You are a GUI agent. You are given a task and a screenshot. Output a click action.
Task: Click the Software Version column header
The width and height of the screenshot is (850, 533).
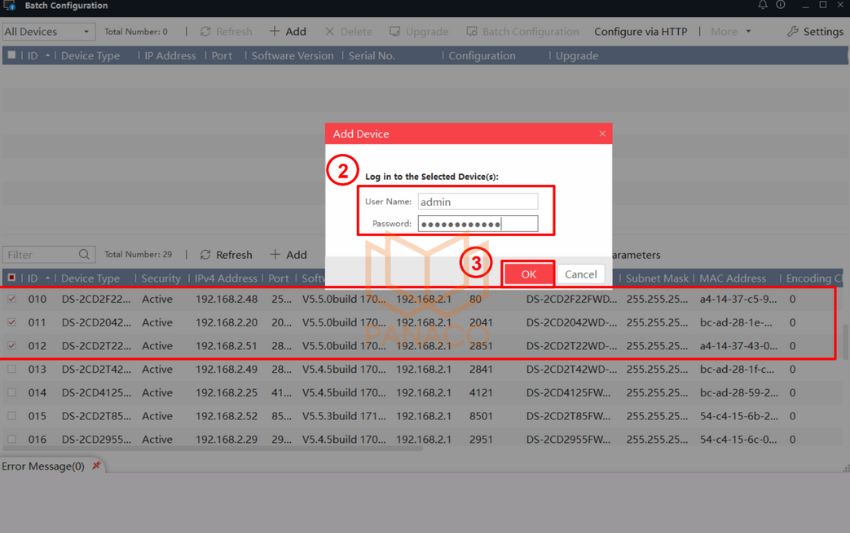click(x=292, y=55)
